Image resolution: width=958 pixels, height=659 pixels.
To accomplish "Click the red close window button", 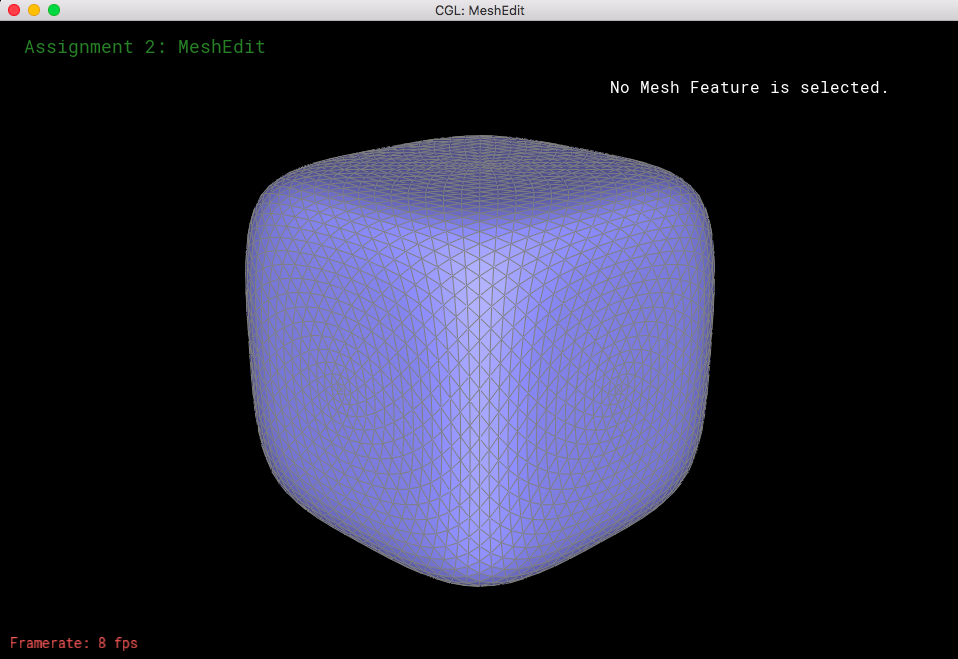I will click(14, 10).
